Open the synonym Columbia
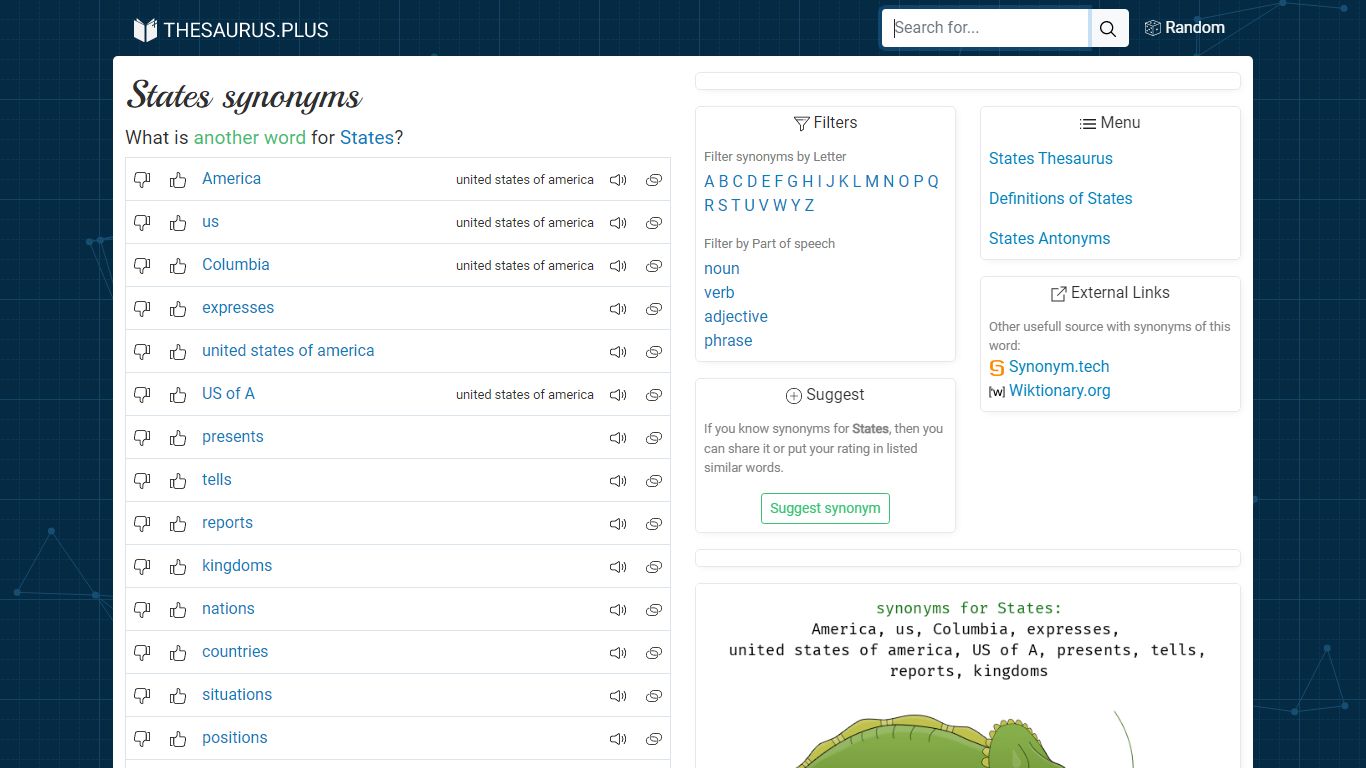1366x768 pixels. [x=236, y=264]
